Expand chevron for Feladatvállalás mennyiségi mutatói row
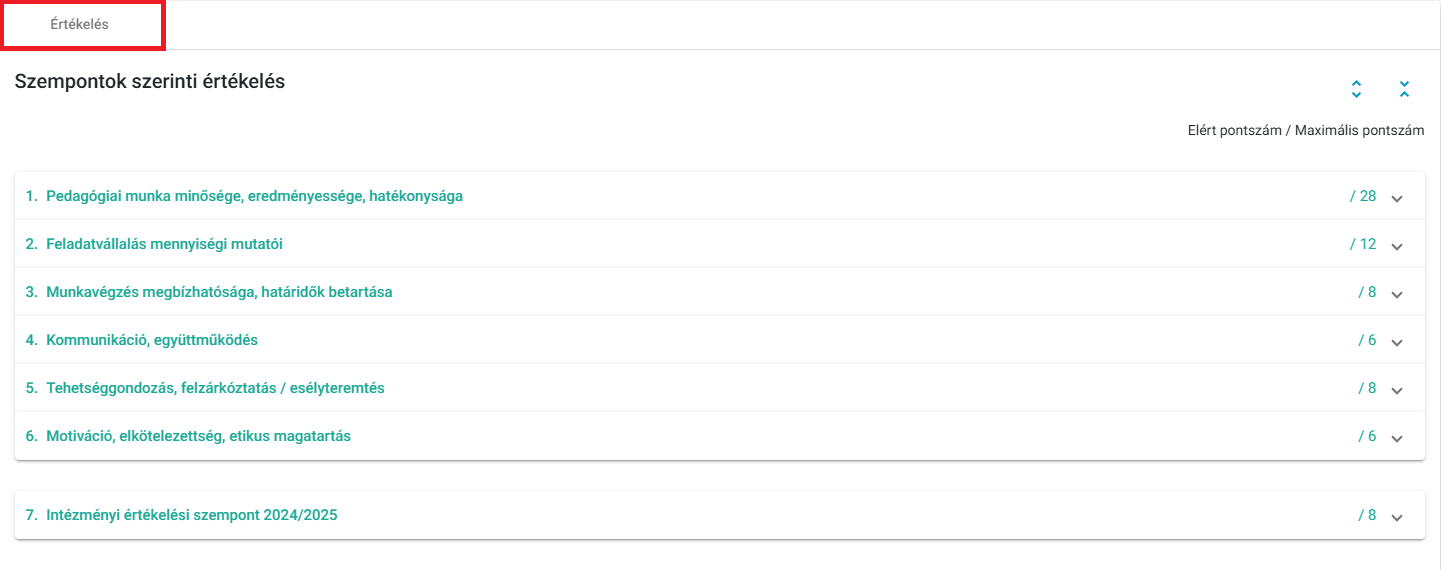 (1397, 246)
